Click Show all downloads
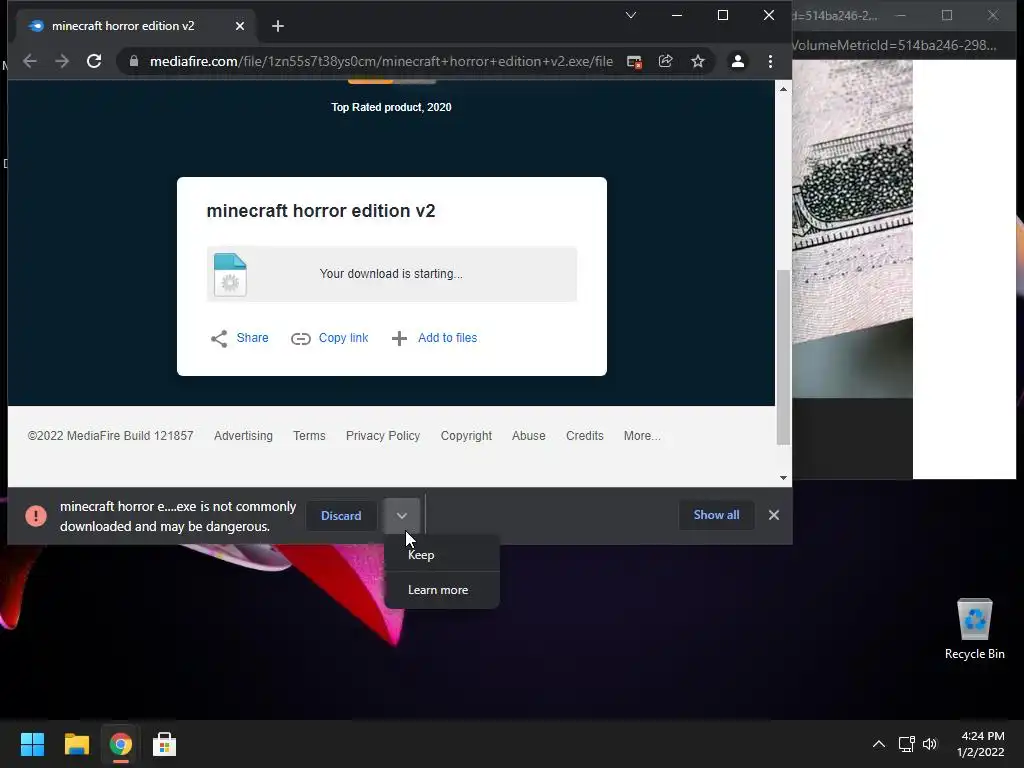 click(716, 515)
